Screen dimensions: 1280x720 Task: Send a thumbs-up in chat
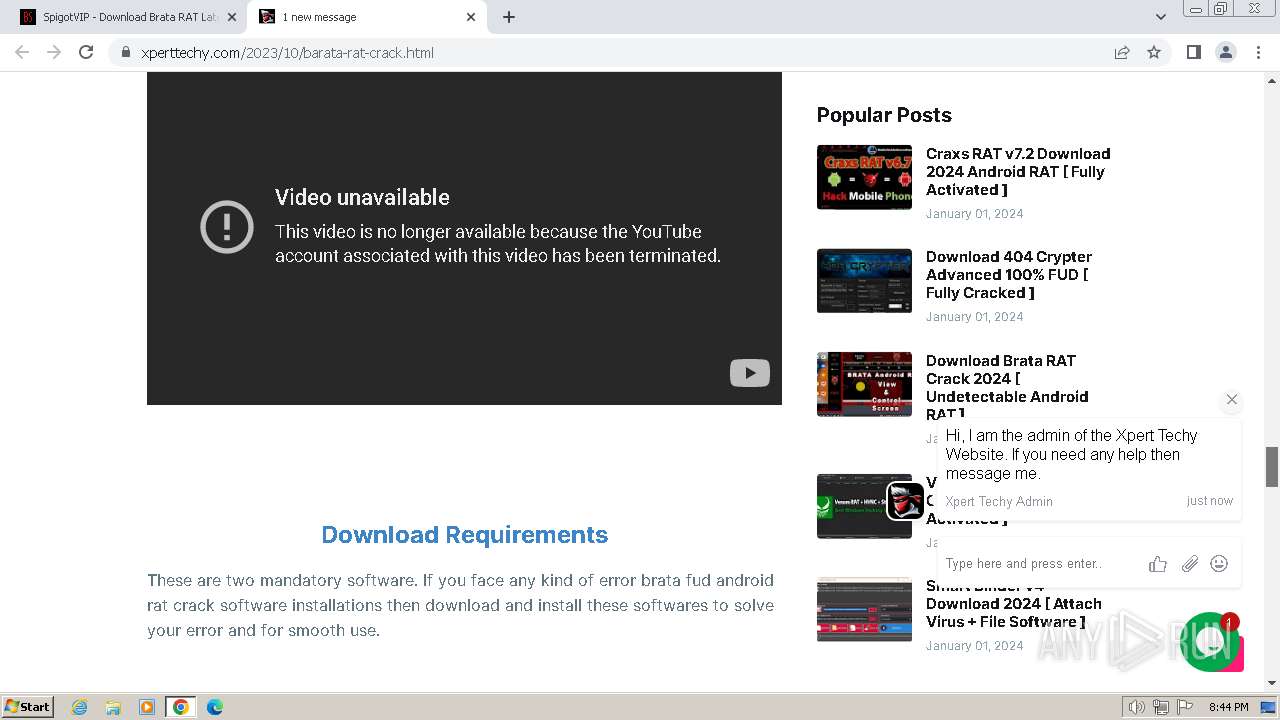tap(1158, 564)
